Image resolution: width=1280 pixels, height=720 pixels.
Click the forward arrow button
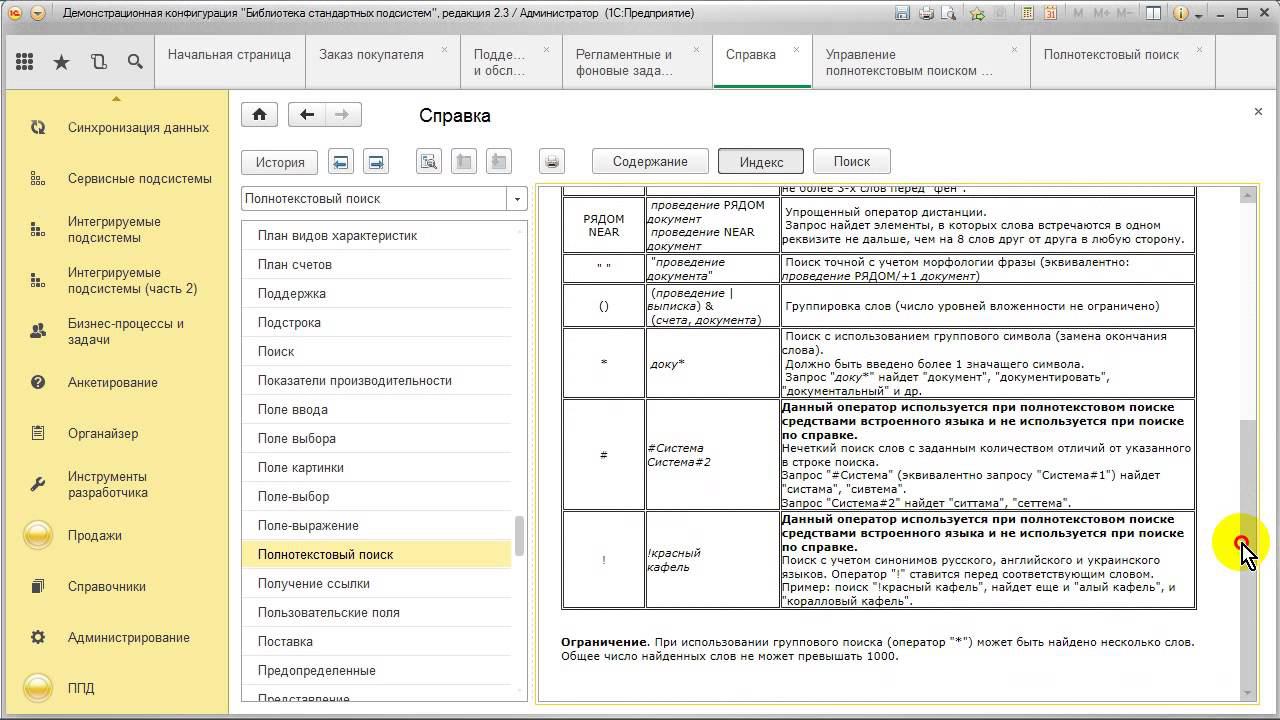pyautogui.click(x=343, y=115)
